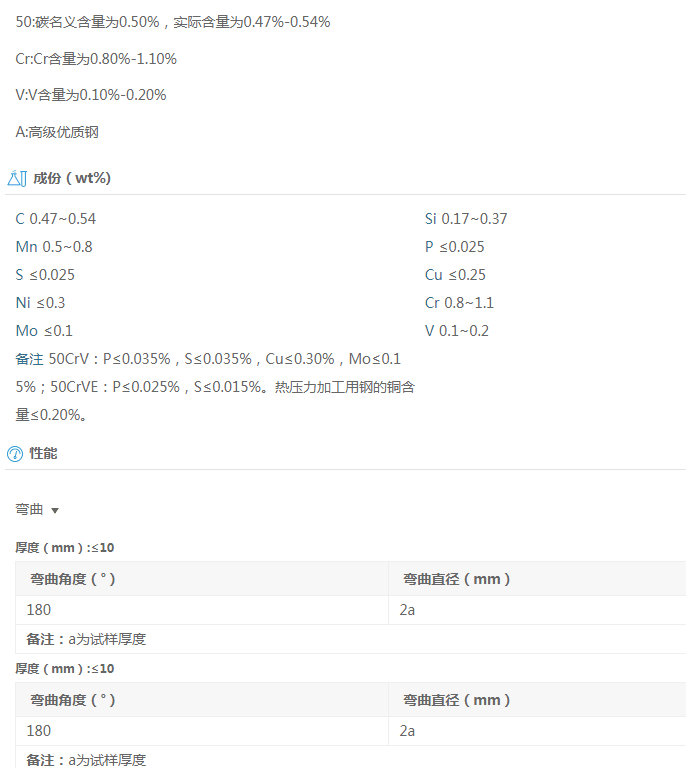This screenshot has width=686, height=768.
Task: Click the Mn 0.5~0.8 composition entry
Action: click(x=54, y=247)
